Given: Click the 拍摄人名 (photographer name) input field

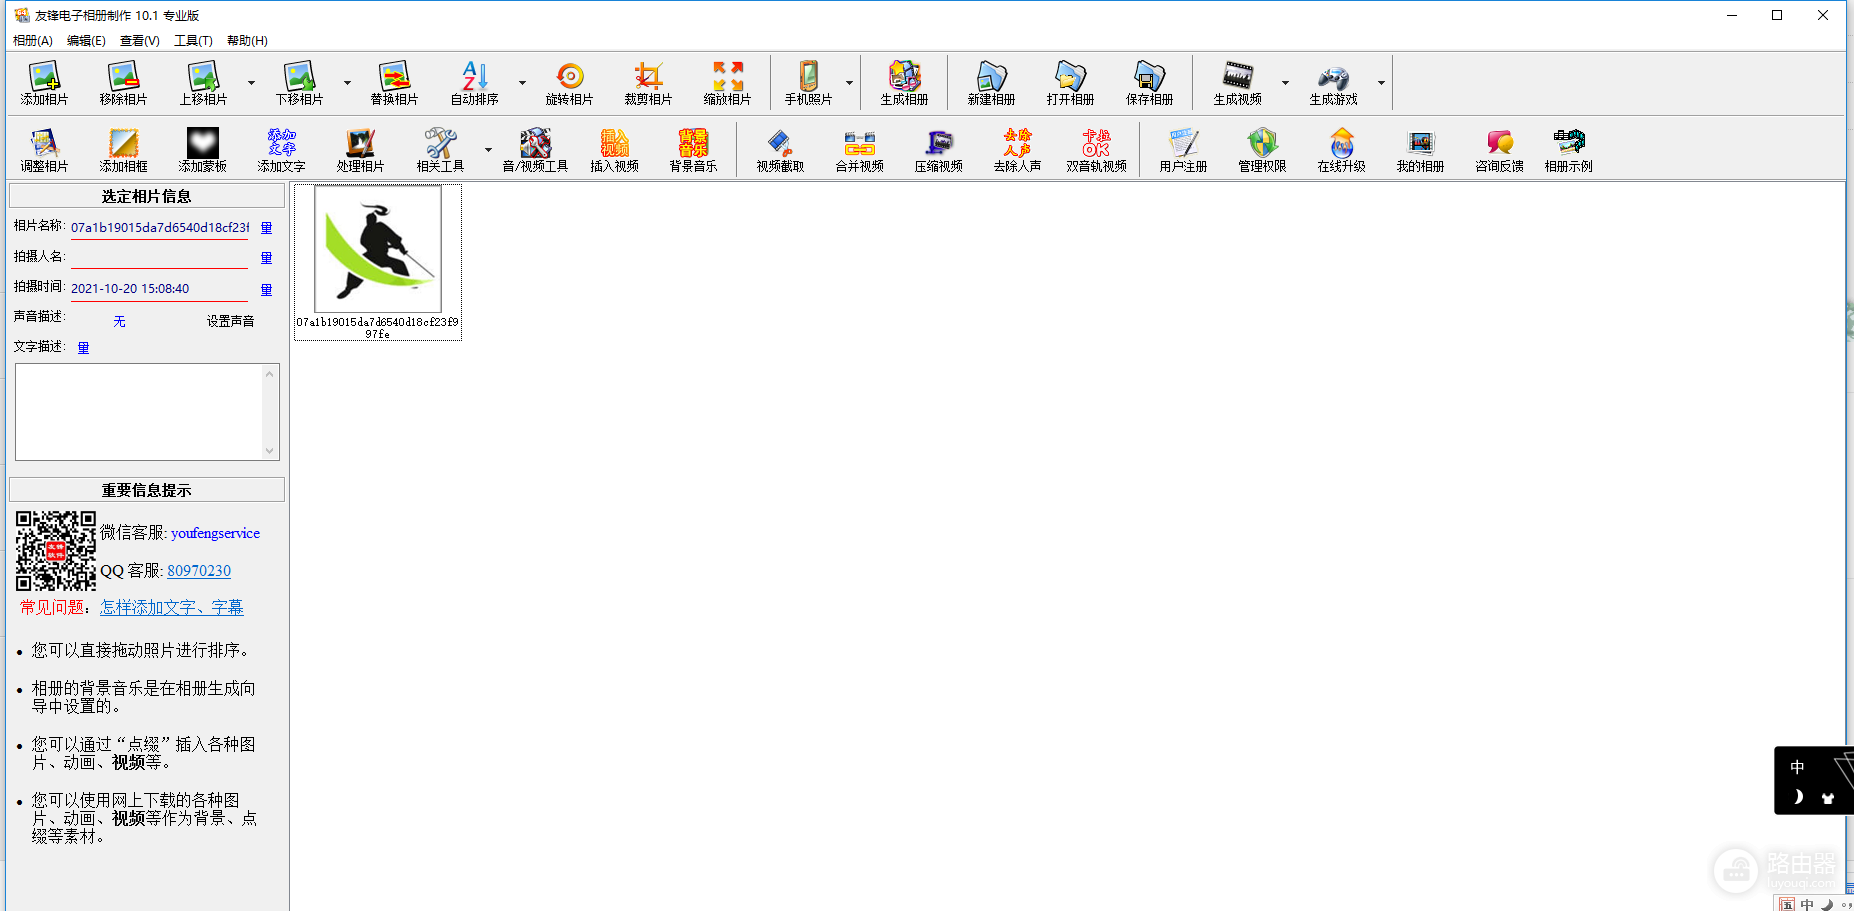Looking at the screenshot, I should [x=159, y=257].
